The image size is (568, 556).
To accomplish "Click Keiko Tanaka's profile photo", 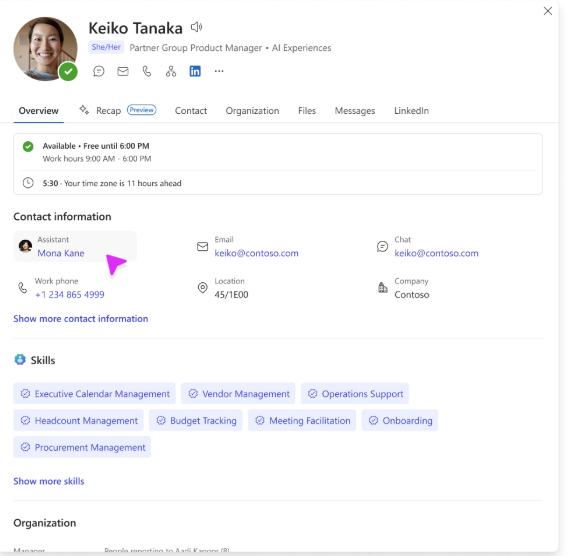I will pos(45,48).
